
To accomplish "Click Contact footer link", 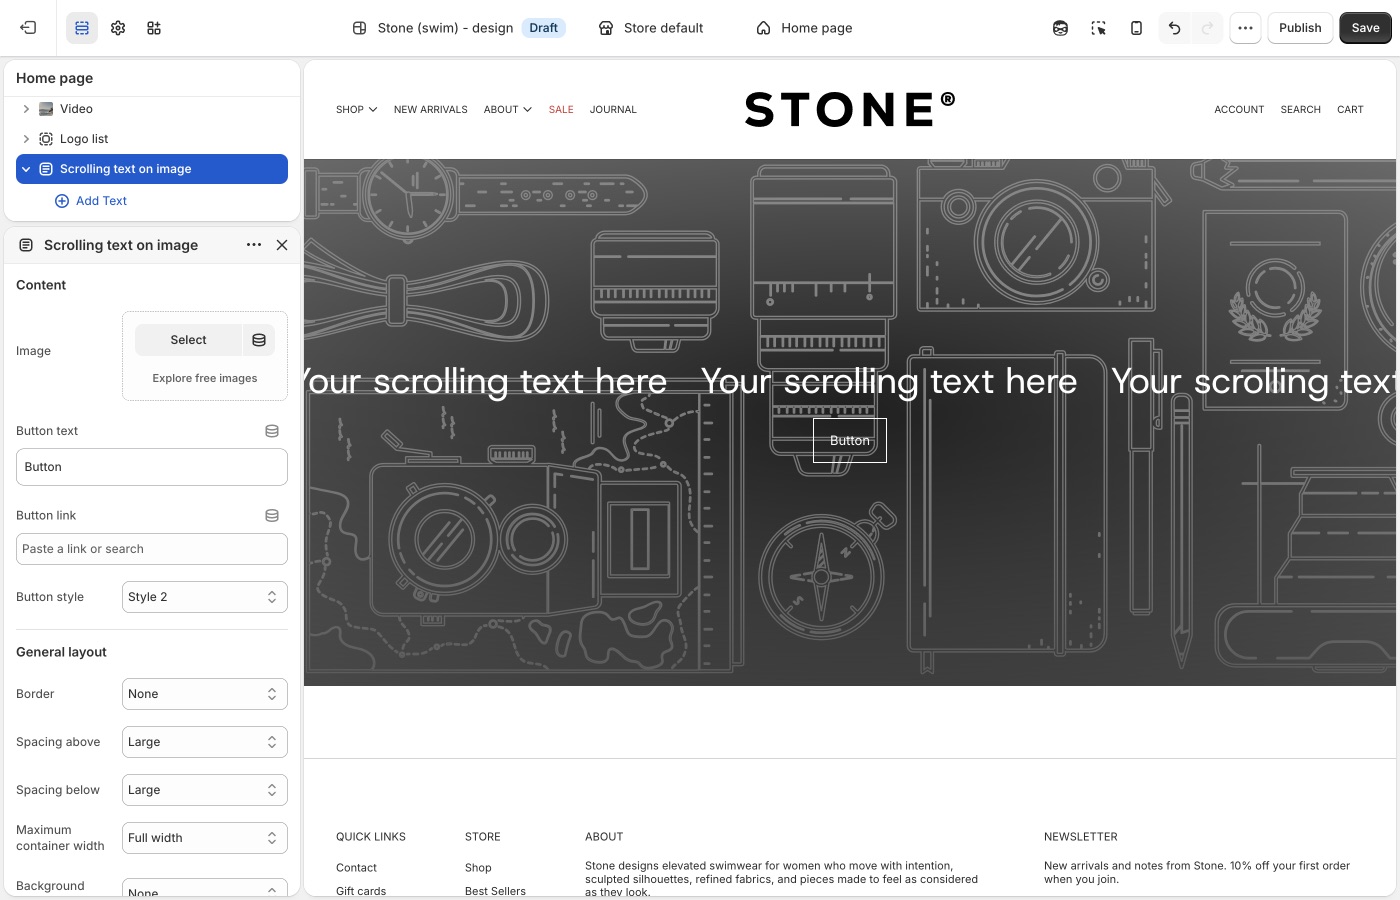I will click(356, 868).
